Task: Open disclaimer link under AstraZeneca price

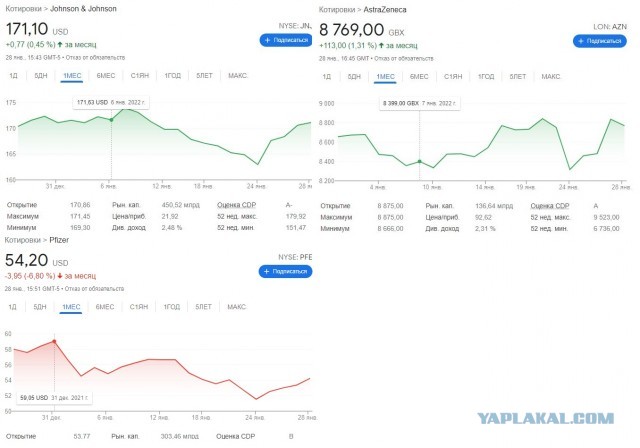Action: 404,58
